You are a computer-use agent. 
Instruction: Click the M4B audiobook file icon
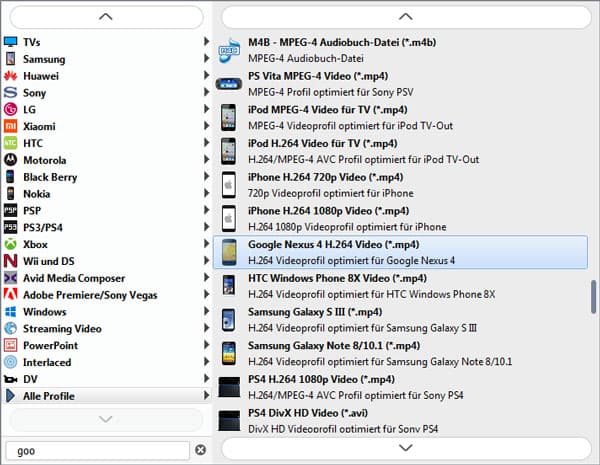(229, 50)
